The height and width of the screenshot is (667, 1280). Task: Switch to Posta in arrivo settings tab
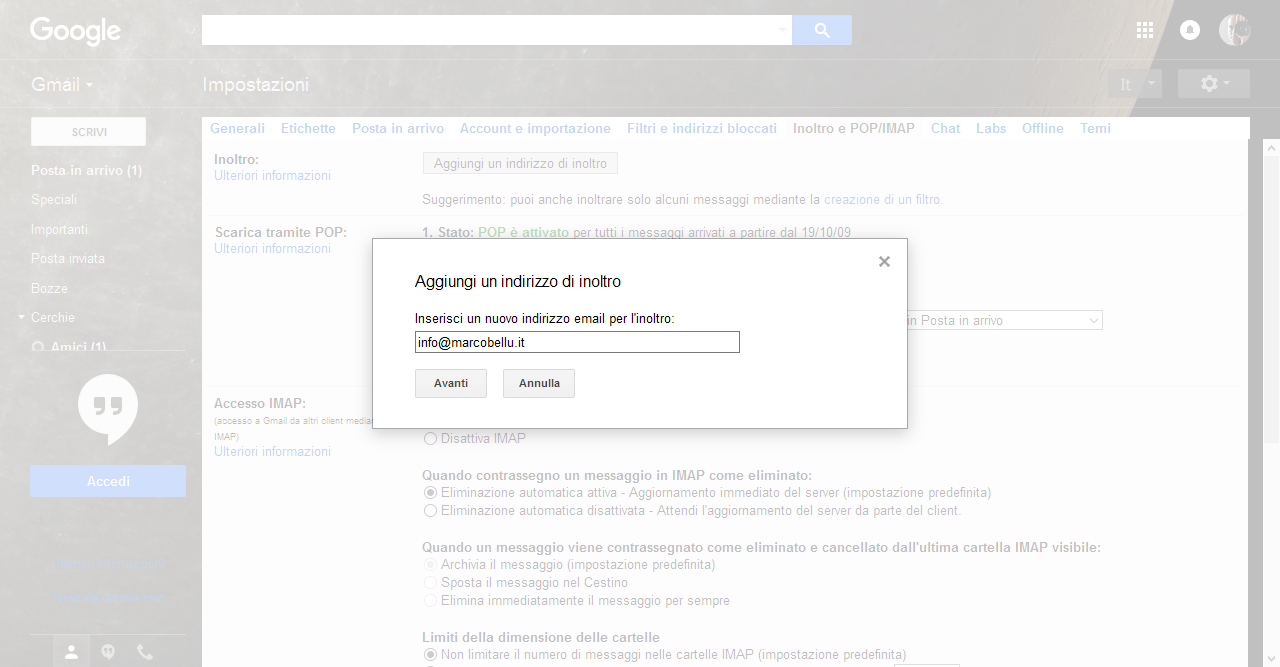coord(398,128)
